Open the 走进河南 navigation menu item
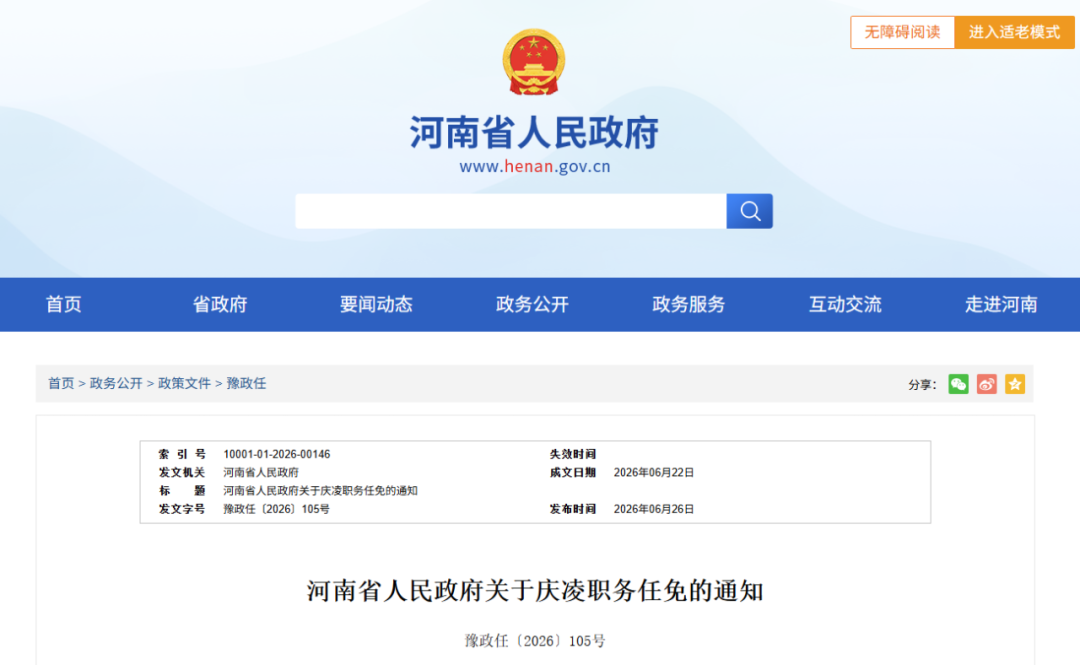Viewport: 1080px width, 665px height. (x=1001, y=305)
